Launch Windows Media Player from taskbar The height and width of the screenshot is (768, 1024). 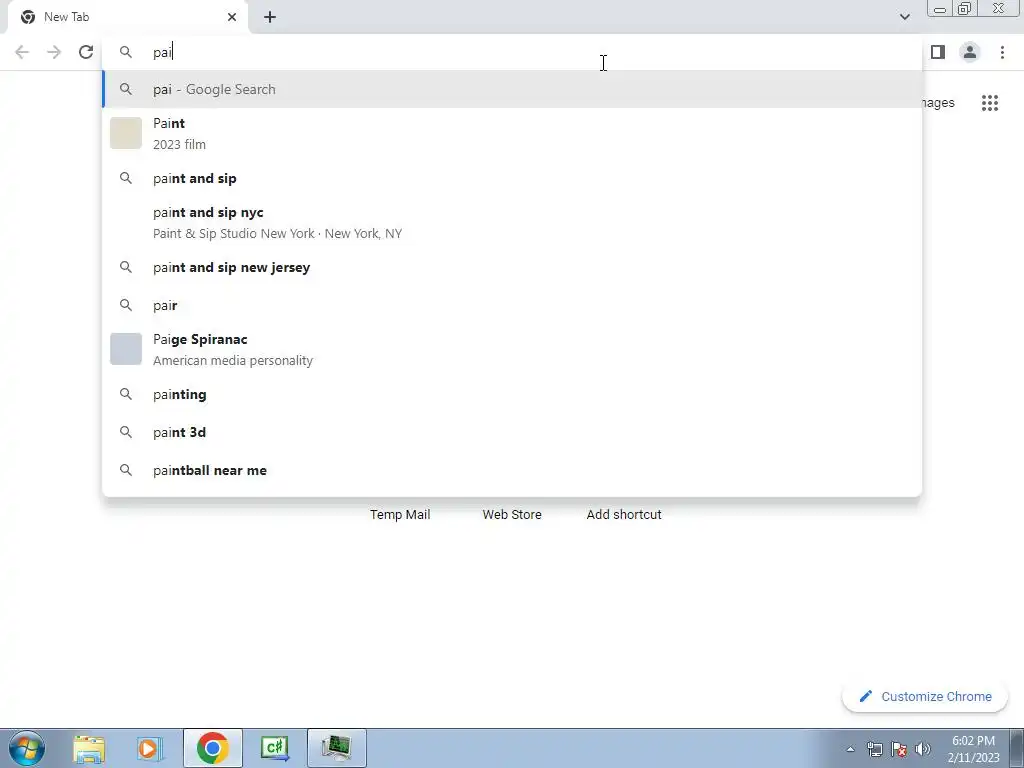pyautogui.click(x=150, y=748)
